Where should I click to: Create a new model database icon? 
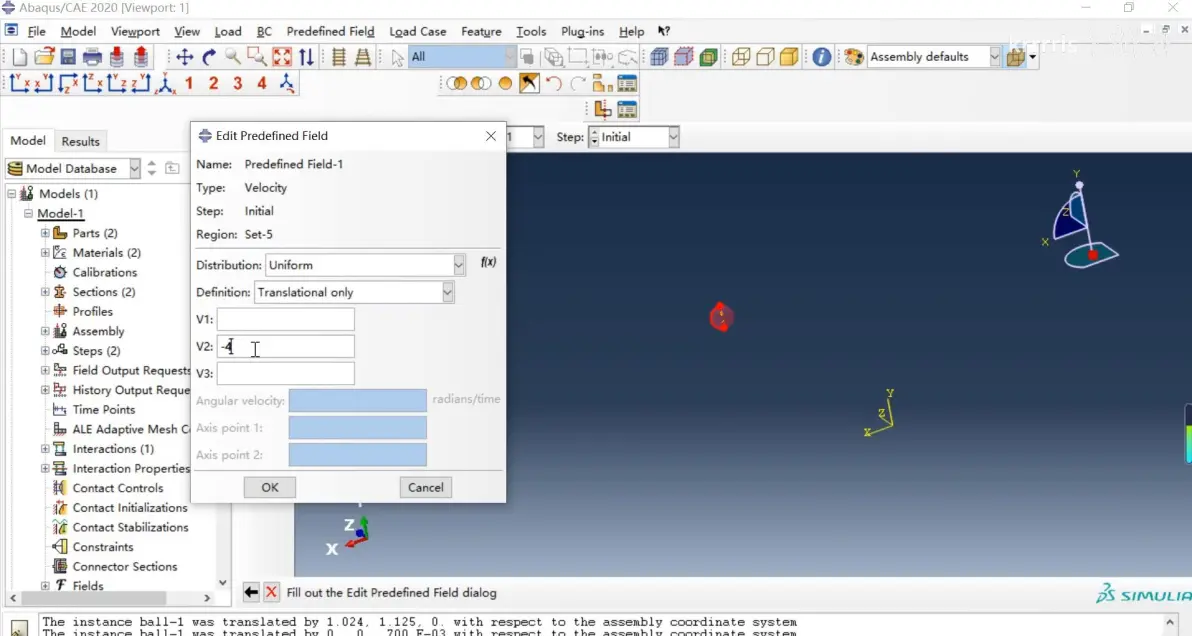point(20,57)
